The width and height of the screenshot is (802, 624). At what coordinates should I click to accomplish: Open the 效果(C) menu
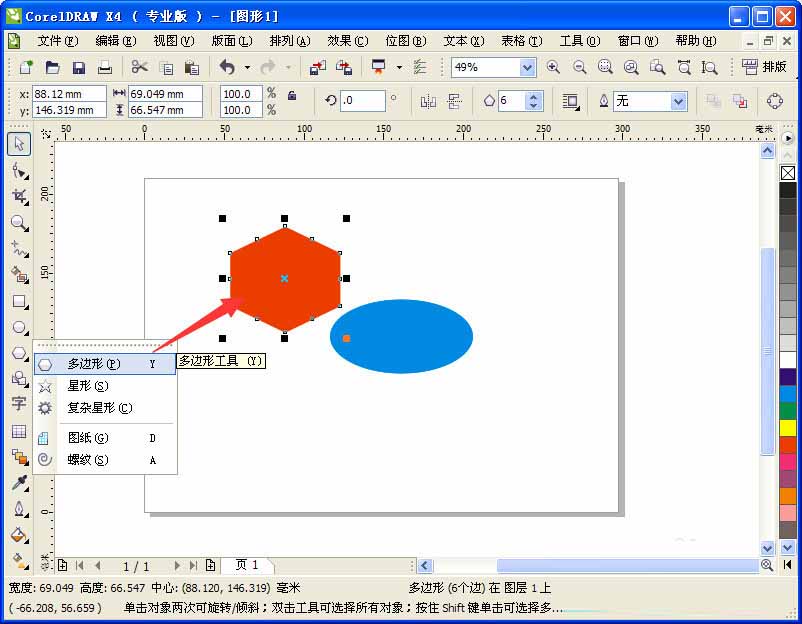[348, 40]
